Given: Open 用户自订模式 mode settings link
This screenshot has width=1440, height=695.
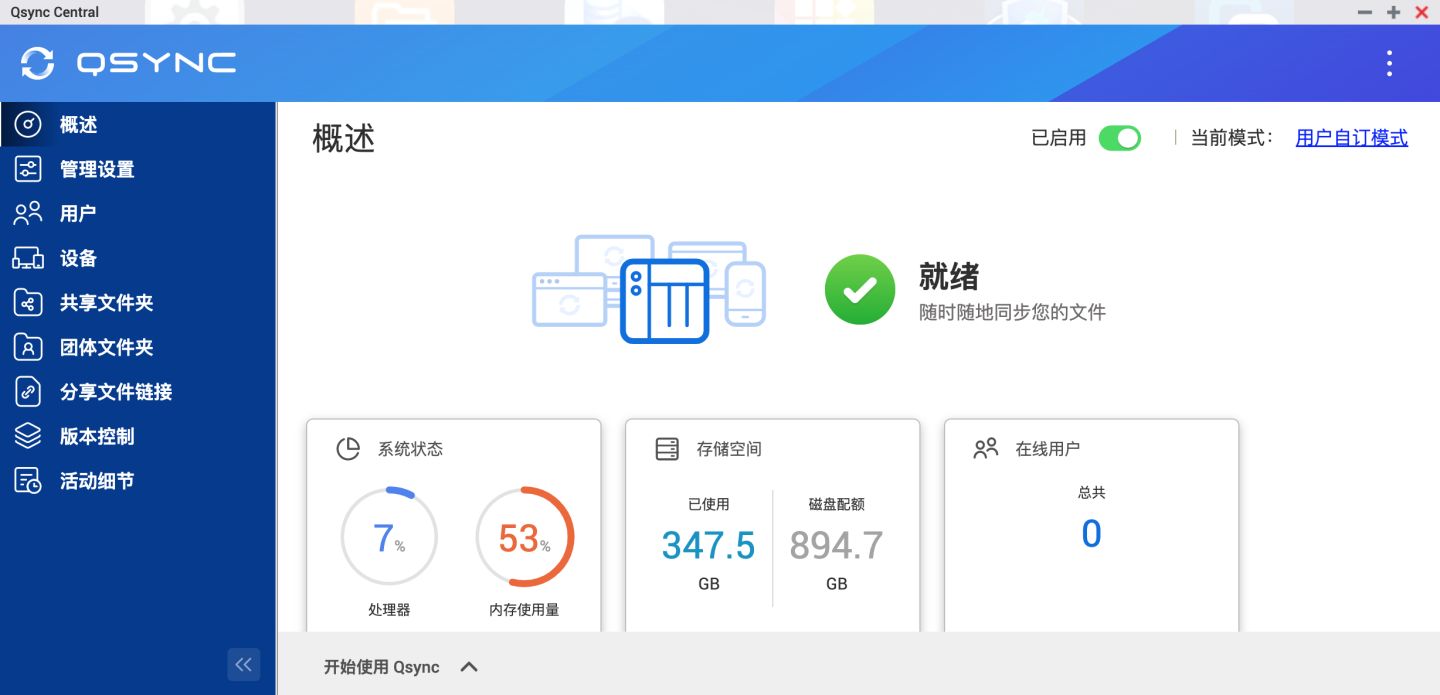Looking at the screenshot, I should (x=1351, y=137).
